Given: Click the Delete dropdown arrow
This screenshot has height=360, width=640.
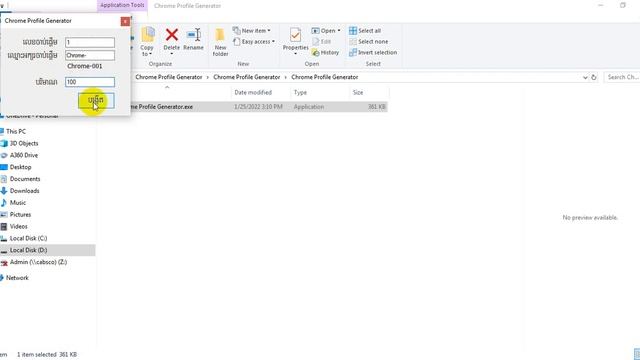Looking at the screenshot, I should click(171, 54).
